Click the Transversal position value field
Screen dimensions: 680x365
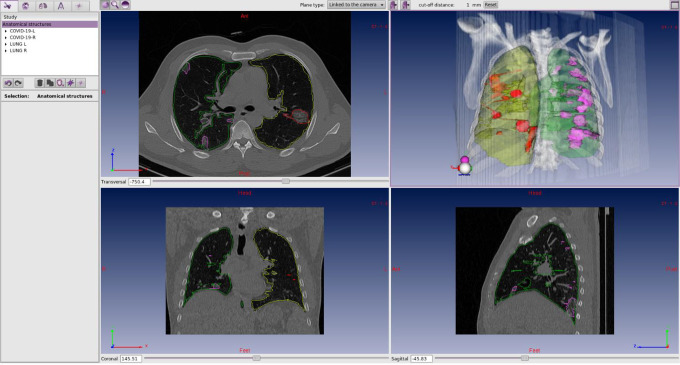139,182
